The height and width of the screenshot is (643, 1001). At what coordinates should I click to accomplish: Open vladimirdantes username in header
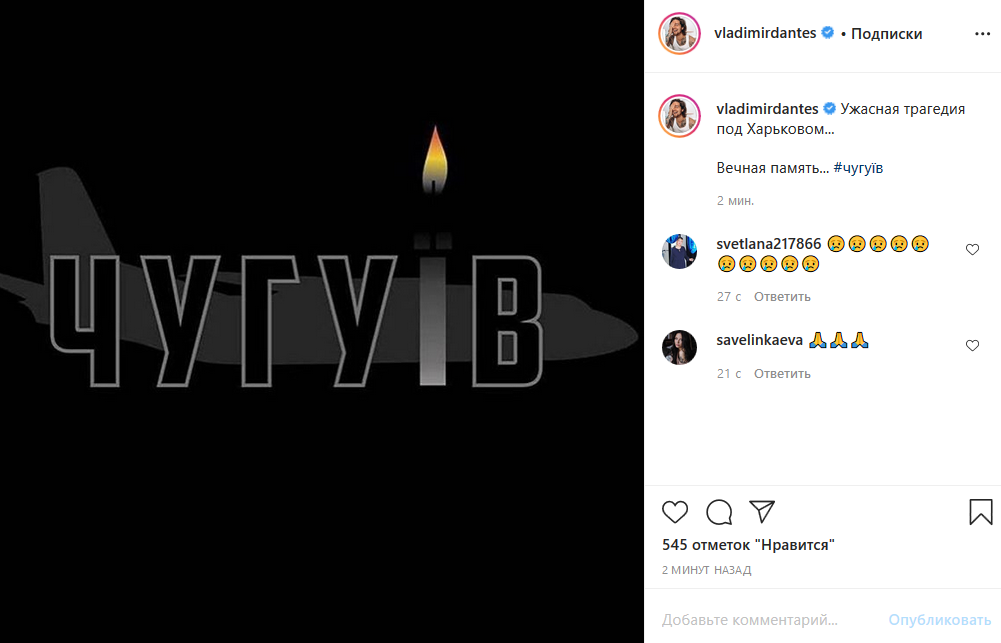coord(765,33)
